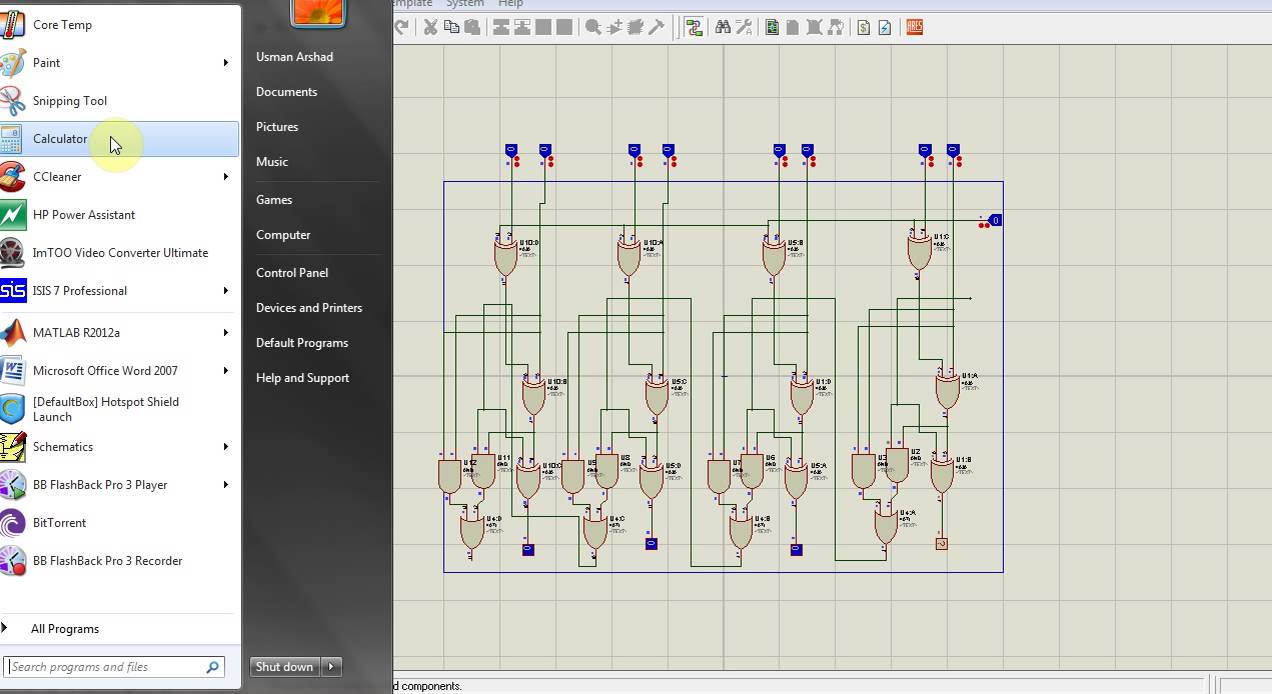The width and height of the screenshot is (1272, 694).
Task: Toggle the second logic state input from left
Action: pyautogui.click(x=545, y=151)
